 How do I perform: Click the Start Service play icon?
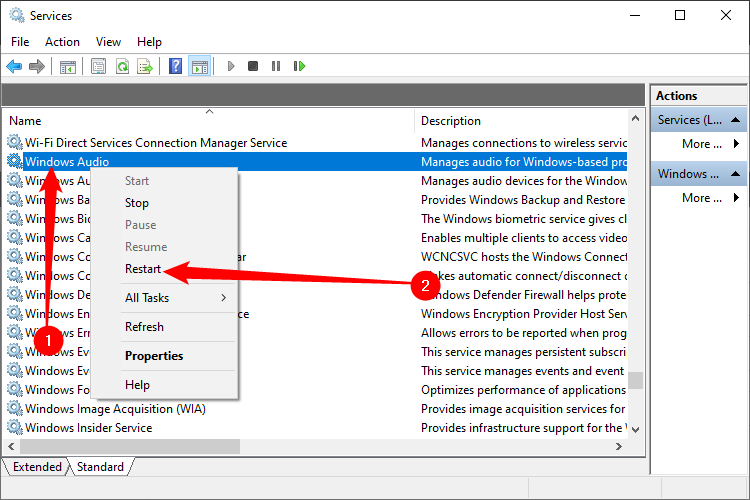[x=231, y=66]
